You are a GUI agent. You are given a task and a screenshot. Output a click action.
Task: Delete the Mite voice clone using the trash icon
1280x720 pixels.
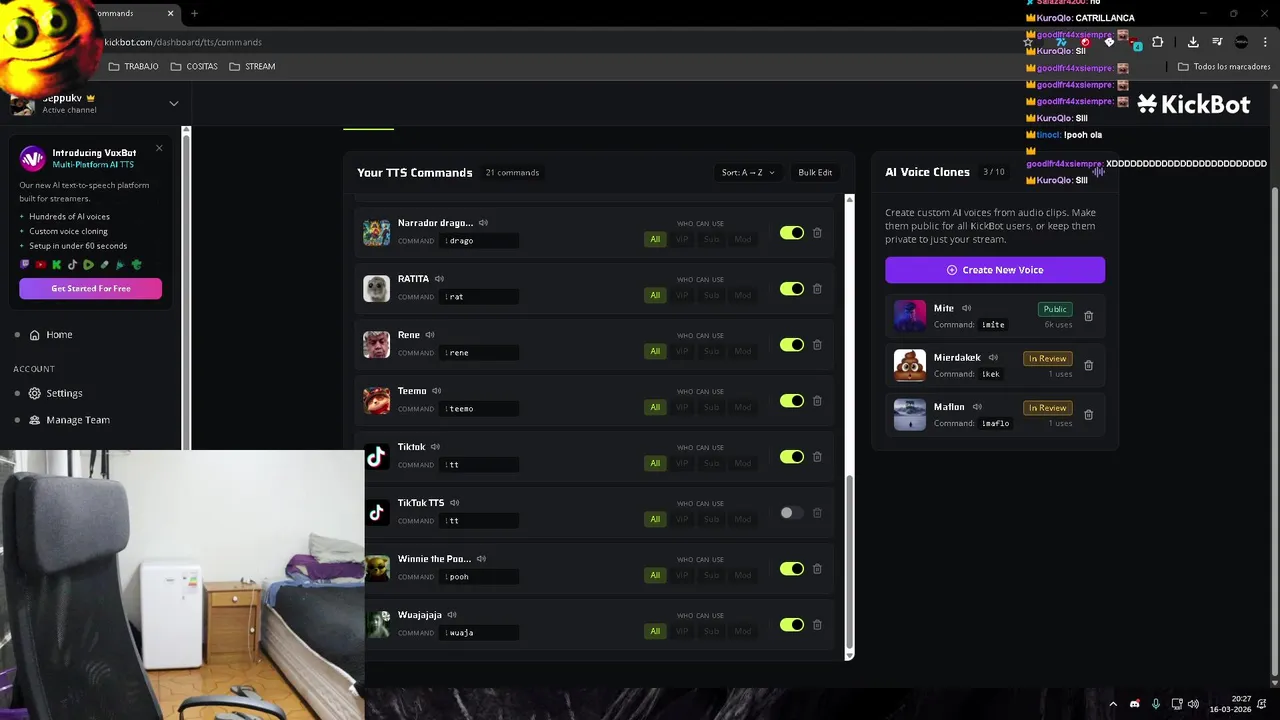(x=1089, y=316)
